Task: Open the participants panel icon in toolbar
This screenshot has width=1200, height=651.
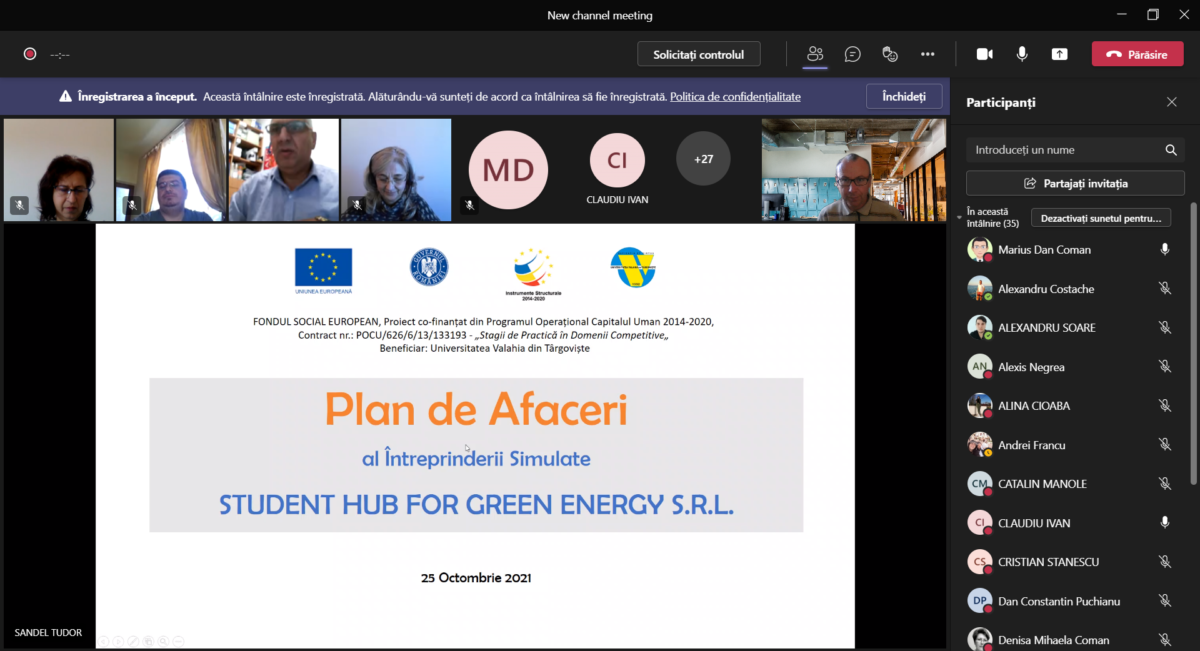Action: coord(815,54)
